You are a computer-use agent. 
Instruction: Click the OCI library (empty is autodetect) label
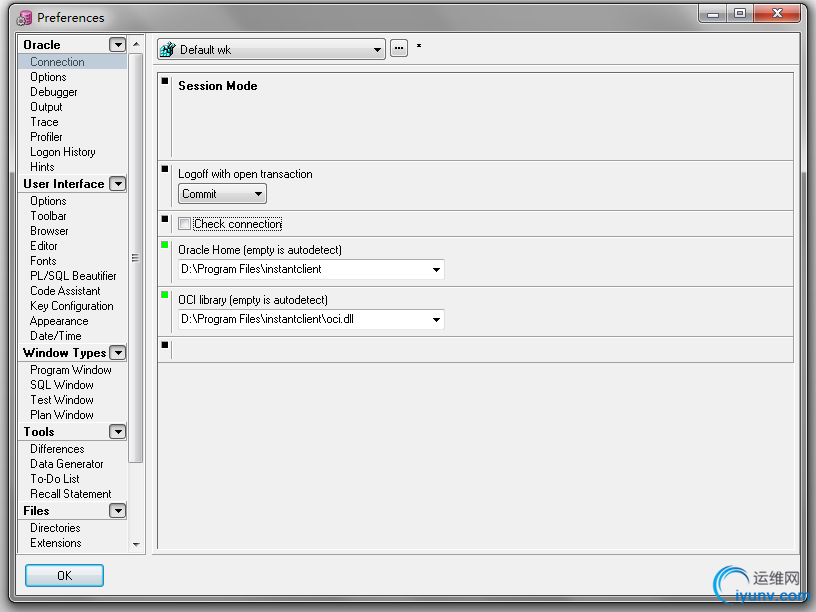[x=253, y=300]
